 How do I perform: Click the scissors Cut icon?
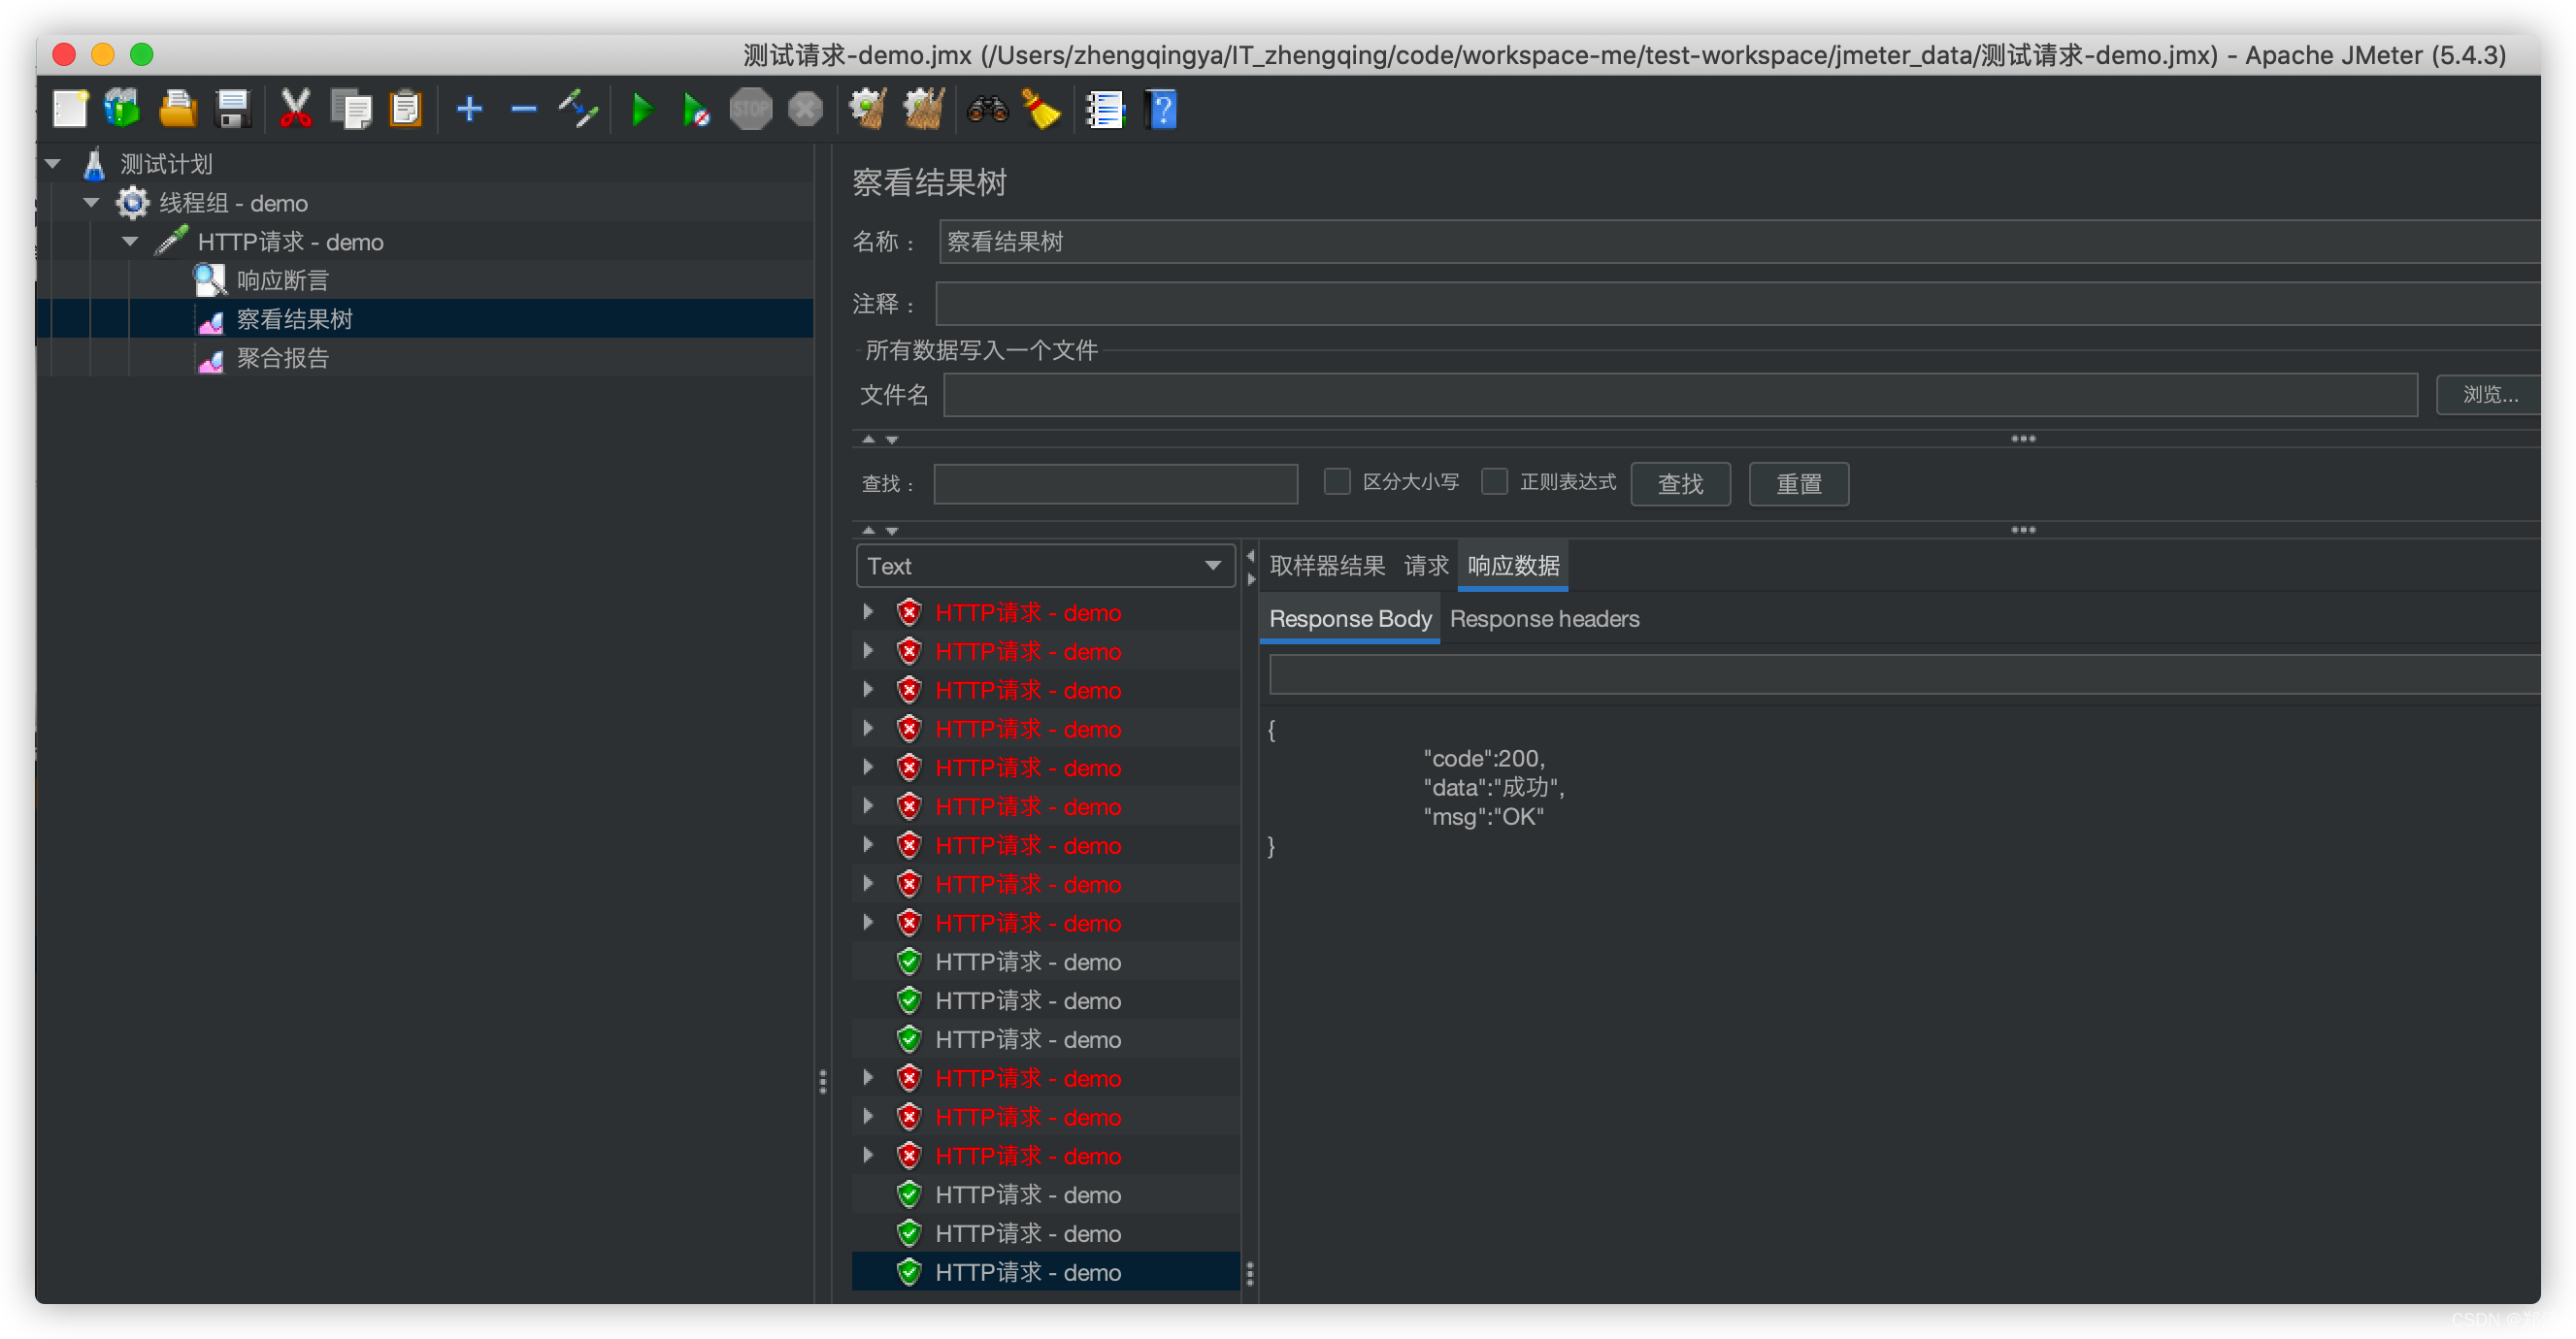[295, 109]
